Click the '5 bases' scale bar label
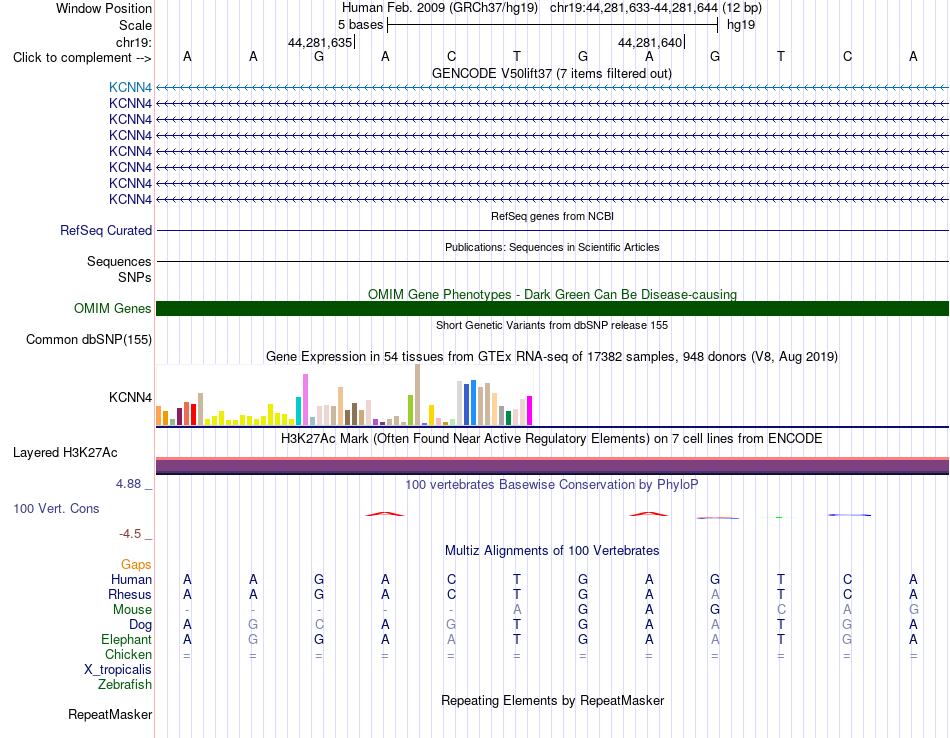950x738 pixels. coord(360,25)
